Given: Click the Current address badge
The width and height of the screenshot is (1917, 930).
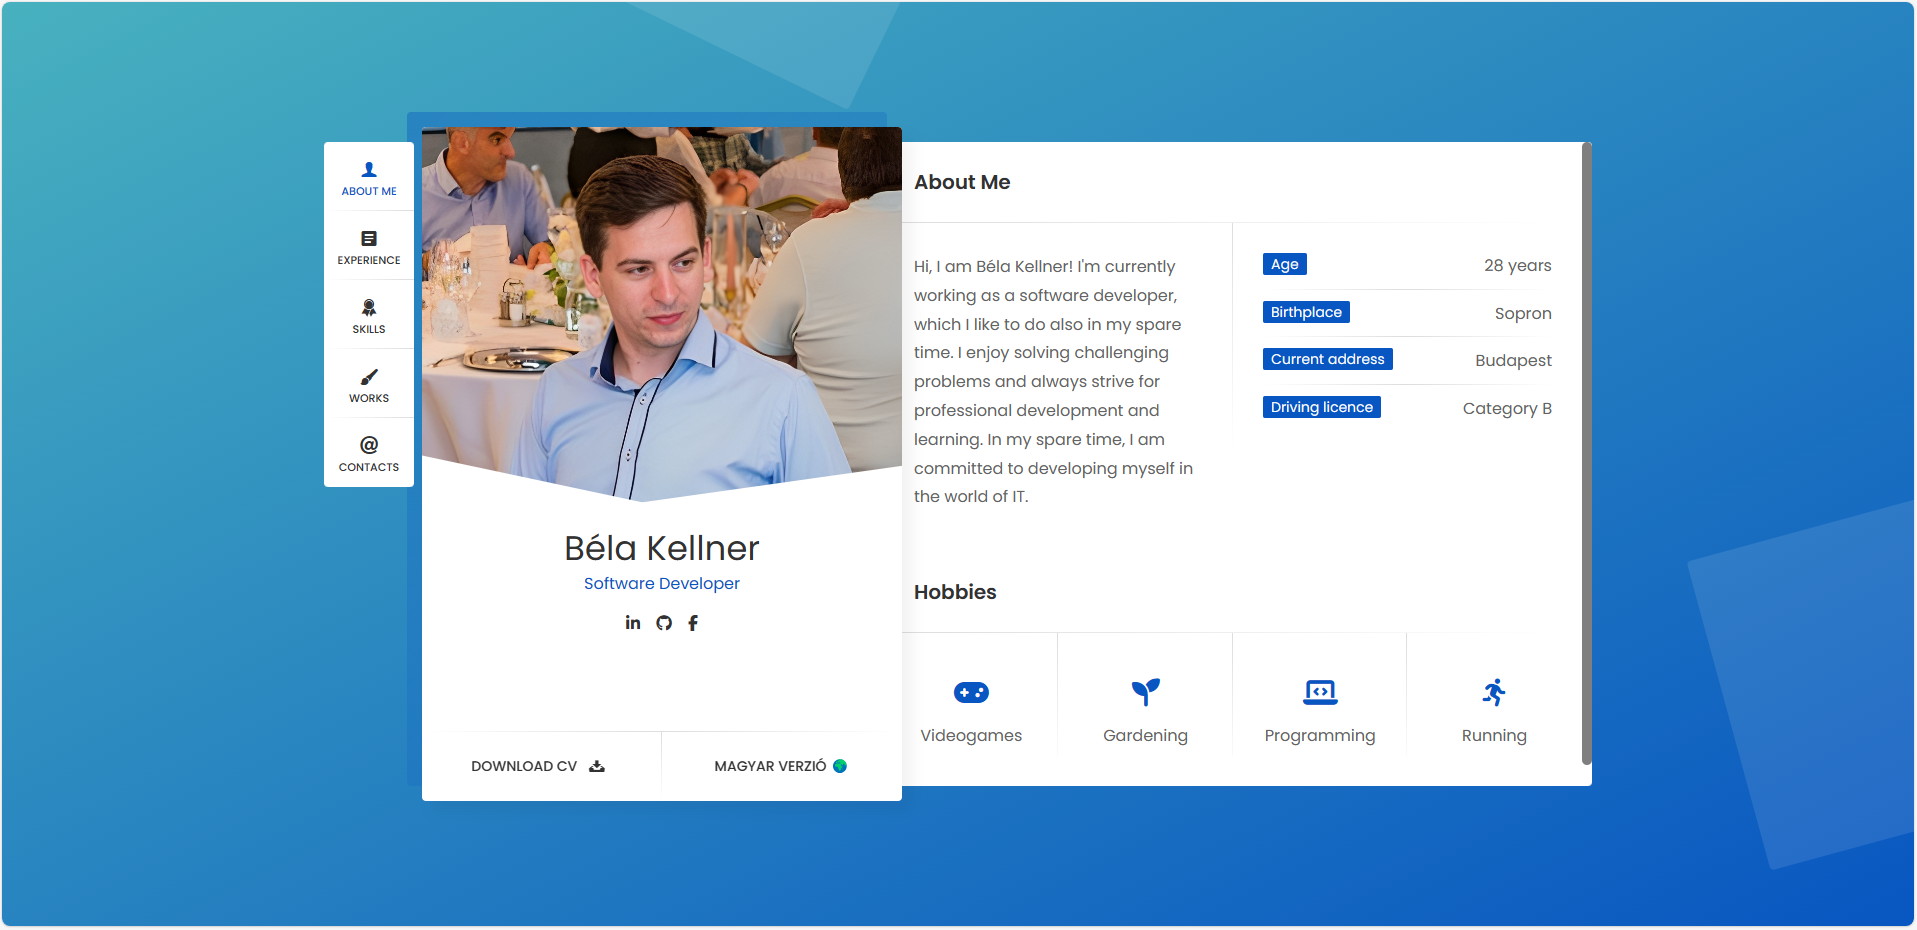Looking at the screenshot, I should point(1328,359).
